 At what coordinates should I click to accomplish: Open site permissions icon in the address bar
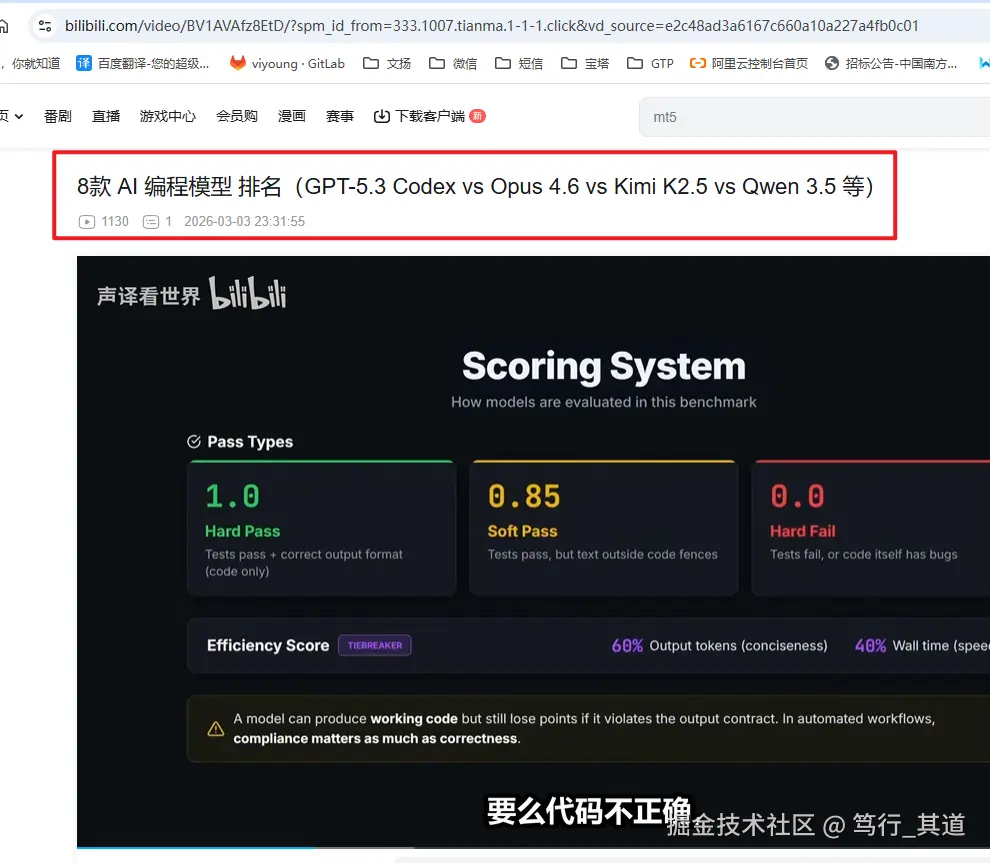(45, 28)
